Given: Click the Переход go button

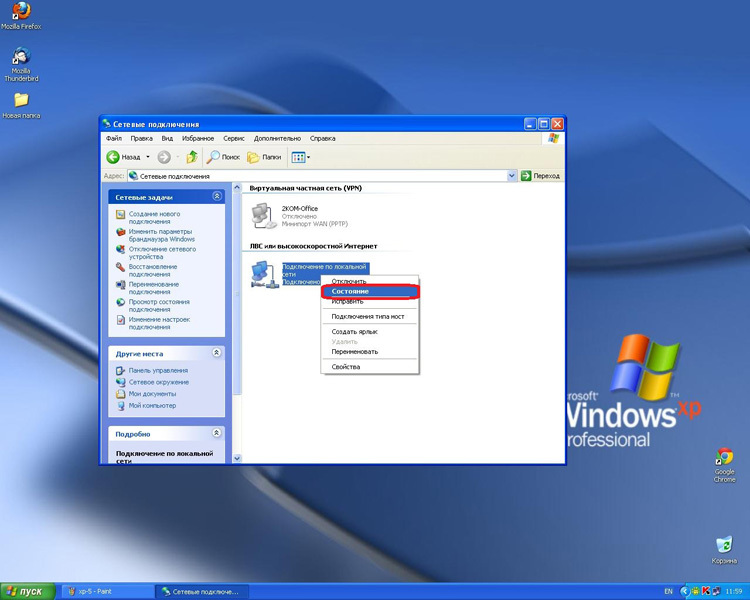Looking at the screenshot, I should point(540,176).
